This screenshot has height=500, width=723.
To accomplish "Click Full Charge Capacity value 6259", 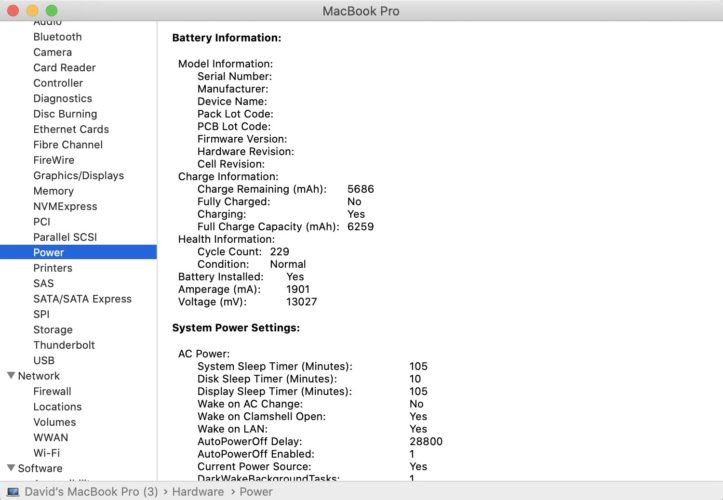I will [x=361, y=226].
